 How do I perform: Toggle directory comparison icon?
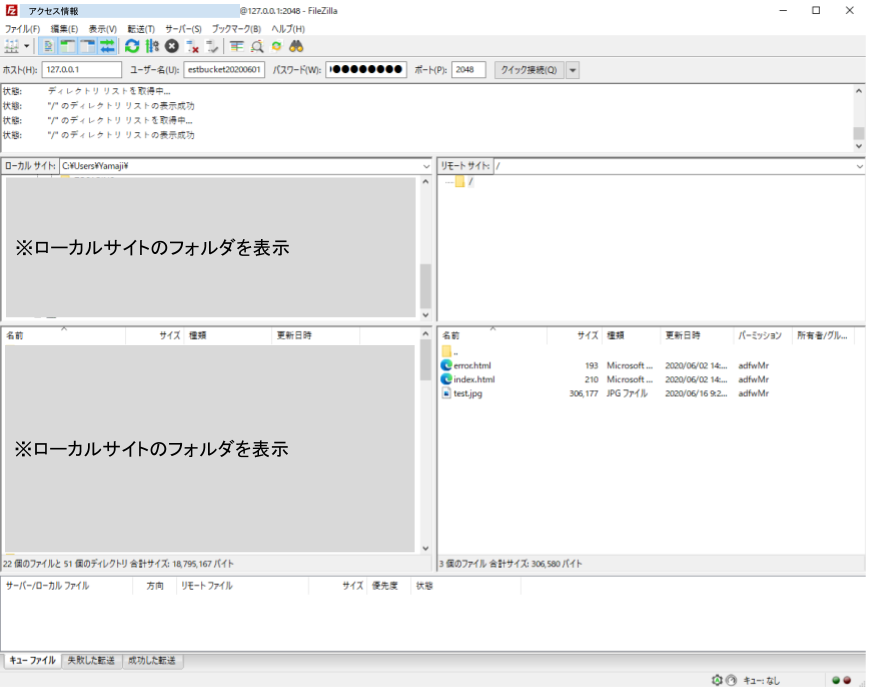(257, 46)
